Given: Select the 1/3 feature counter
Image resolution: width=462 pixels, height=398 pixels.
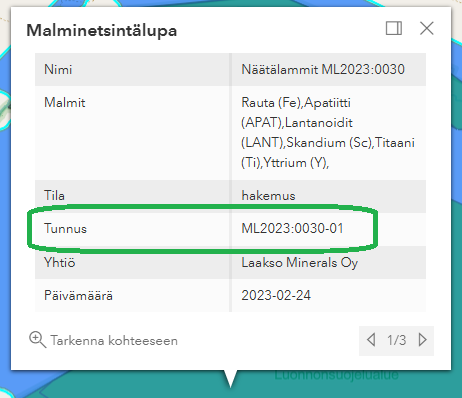Looking at the screenshot, I should click(x=396, y=340).
